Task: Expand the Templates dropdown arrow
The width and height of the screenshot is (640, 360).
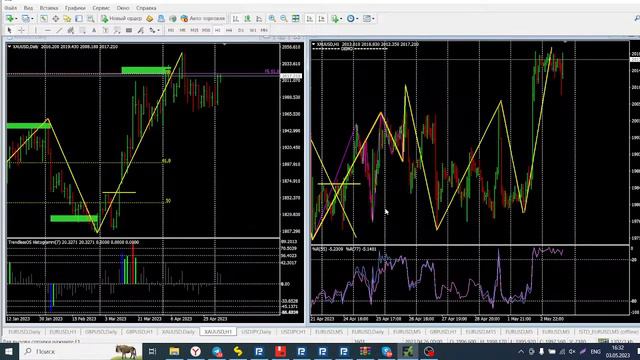Action: coord(373,19)
